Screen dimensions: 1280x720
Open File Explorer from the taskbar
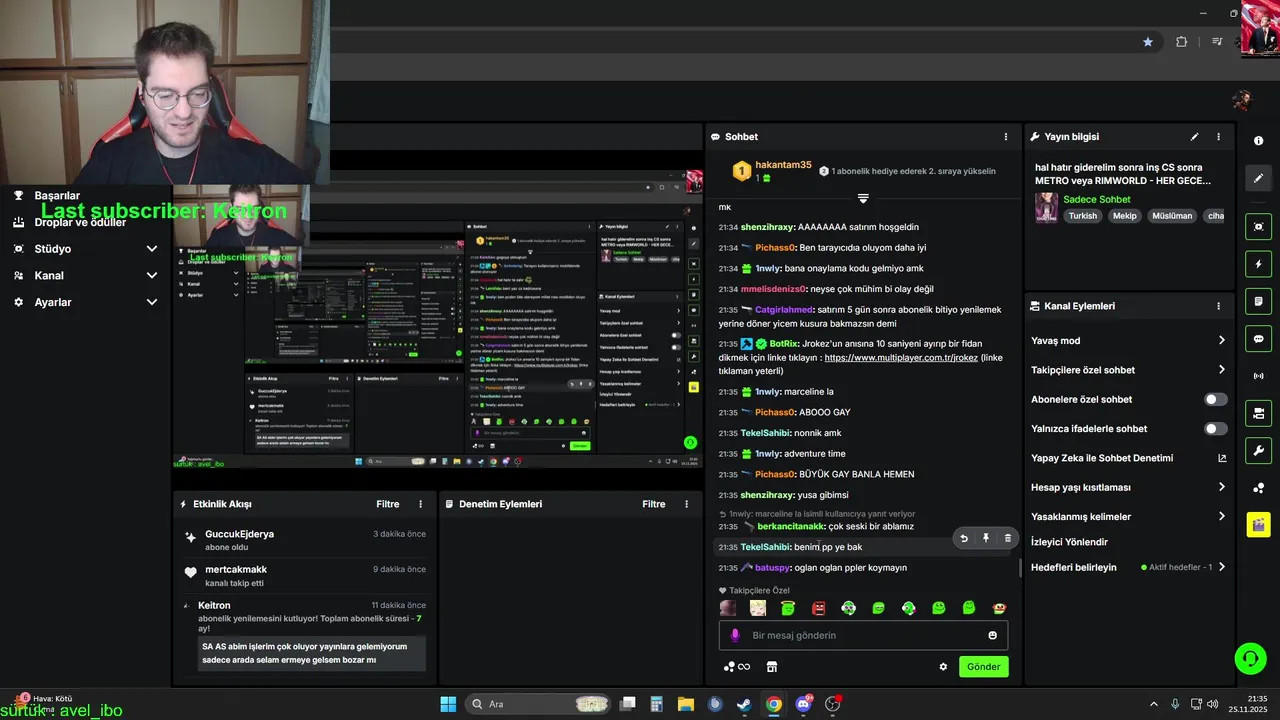(686, 704)
